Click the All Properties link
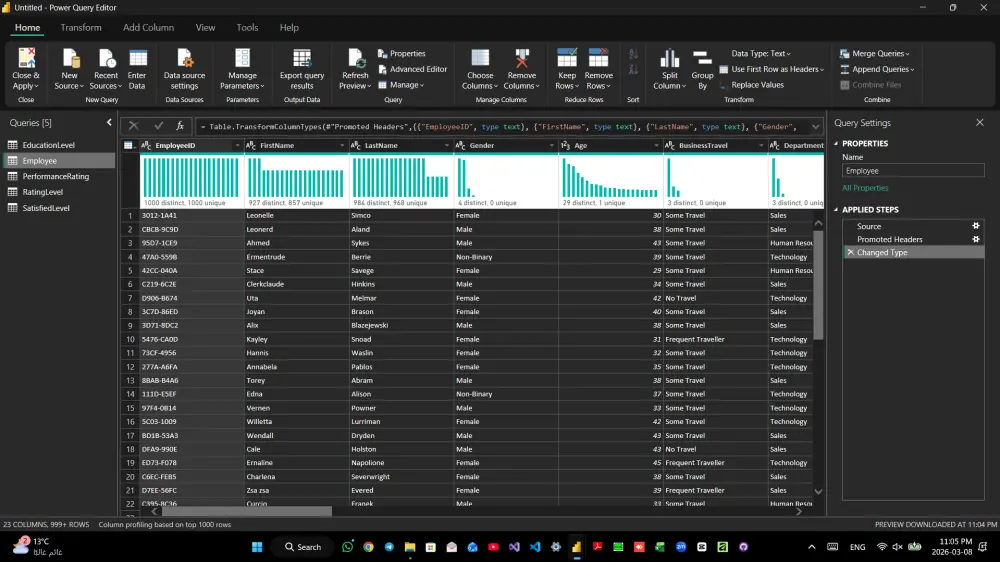This screenshot has width=1000, height=562. (x=865, y=188)
